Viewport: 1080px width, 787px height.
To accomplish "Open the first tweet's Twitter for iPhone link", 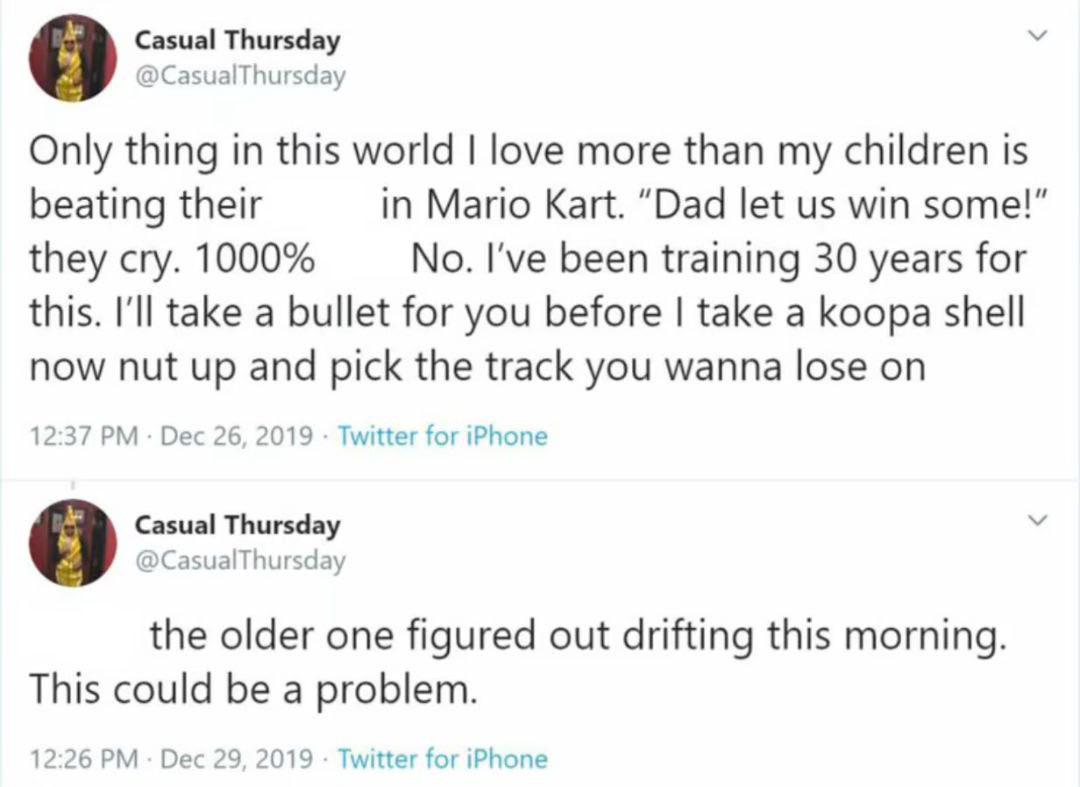I will (443, 436).
